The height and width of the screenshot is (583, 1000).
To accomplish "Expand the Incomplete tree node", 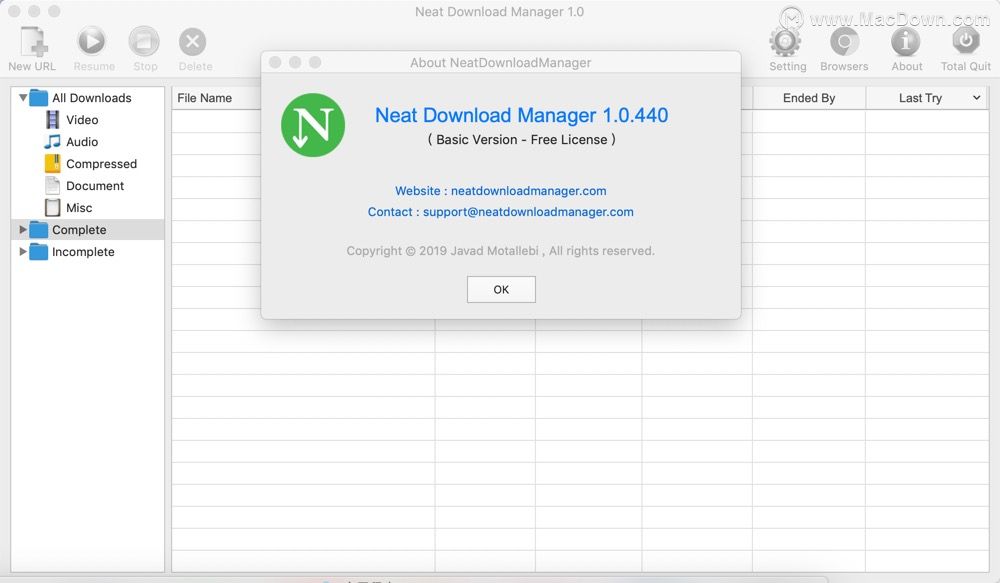I will (23, 251).
